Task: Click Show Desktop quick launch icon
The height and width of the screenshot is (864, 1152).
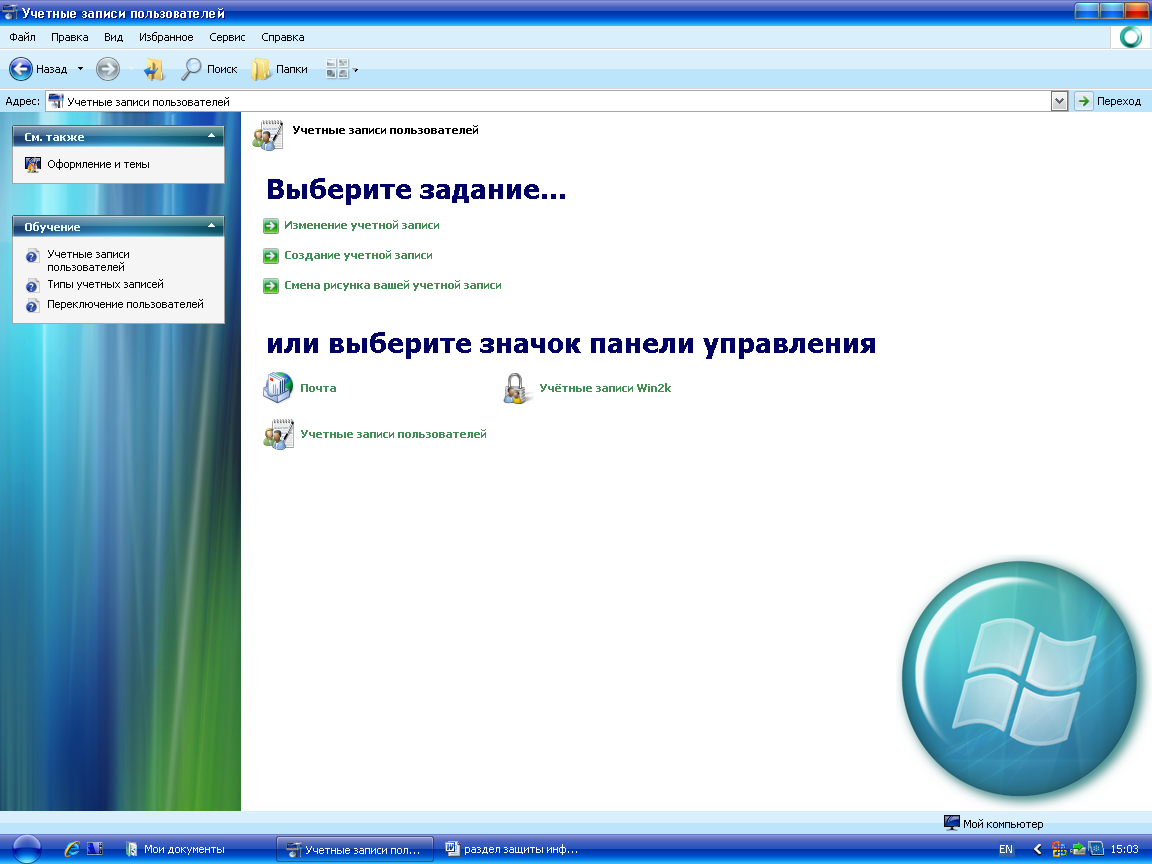Action: (95, 849)
